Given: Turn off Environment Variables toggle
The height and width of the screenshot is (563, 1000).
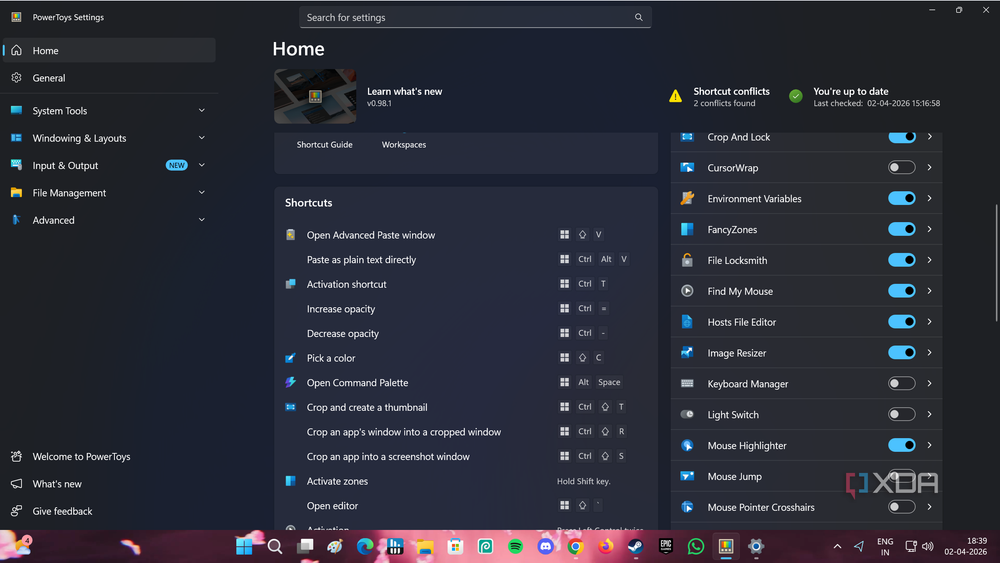Looking at the screenshot, I should pyautogui.click(x=902, y=198).
